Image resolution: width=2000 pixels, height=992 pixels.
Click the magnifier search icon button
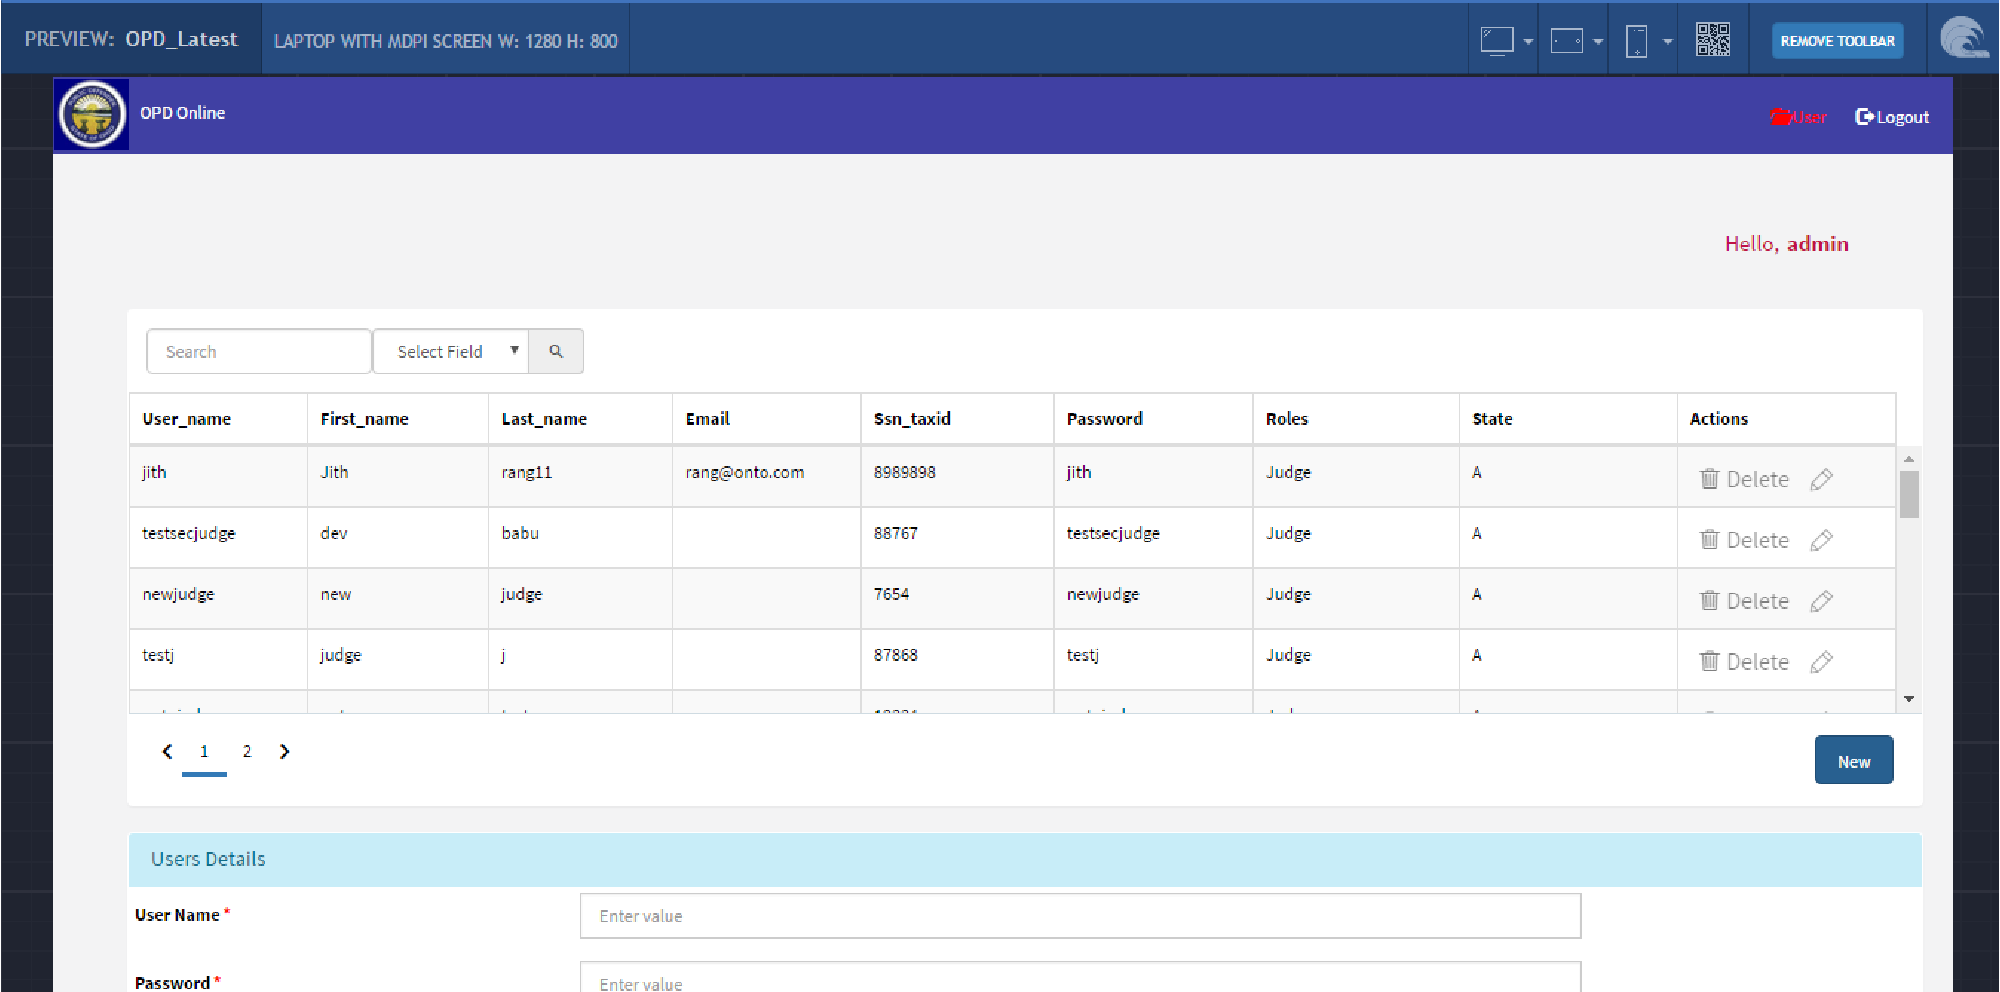(x=556, y=352)
